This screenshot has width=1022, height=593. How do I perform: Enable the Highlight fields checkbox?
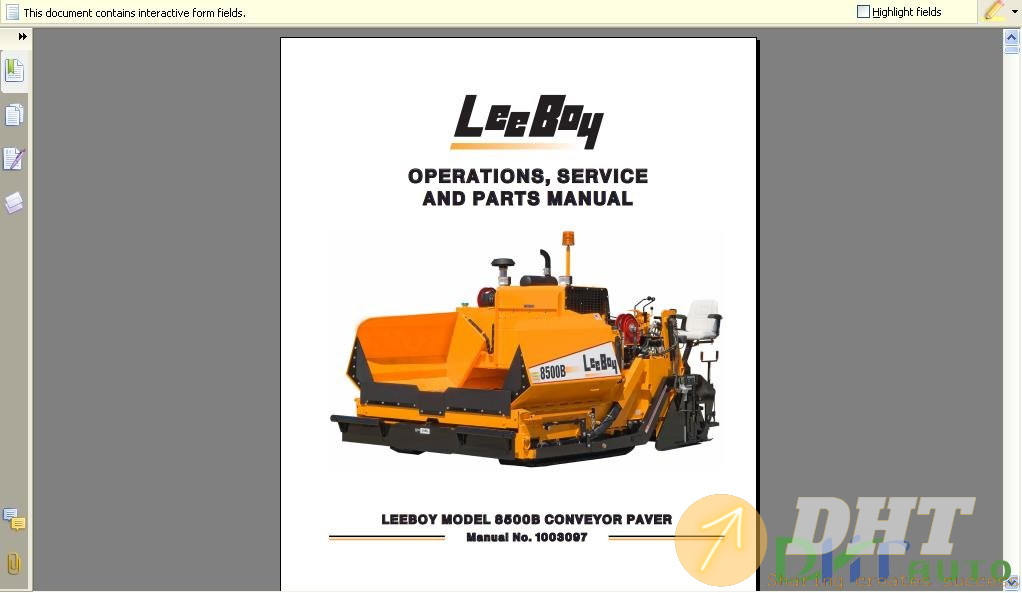(x=863, y=12)
